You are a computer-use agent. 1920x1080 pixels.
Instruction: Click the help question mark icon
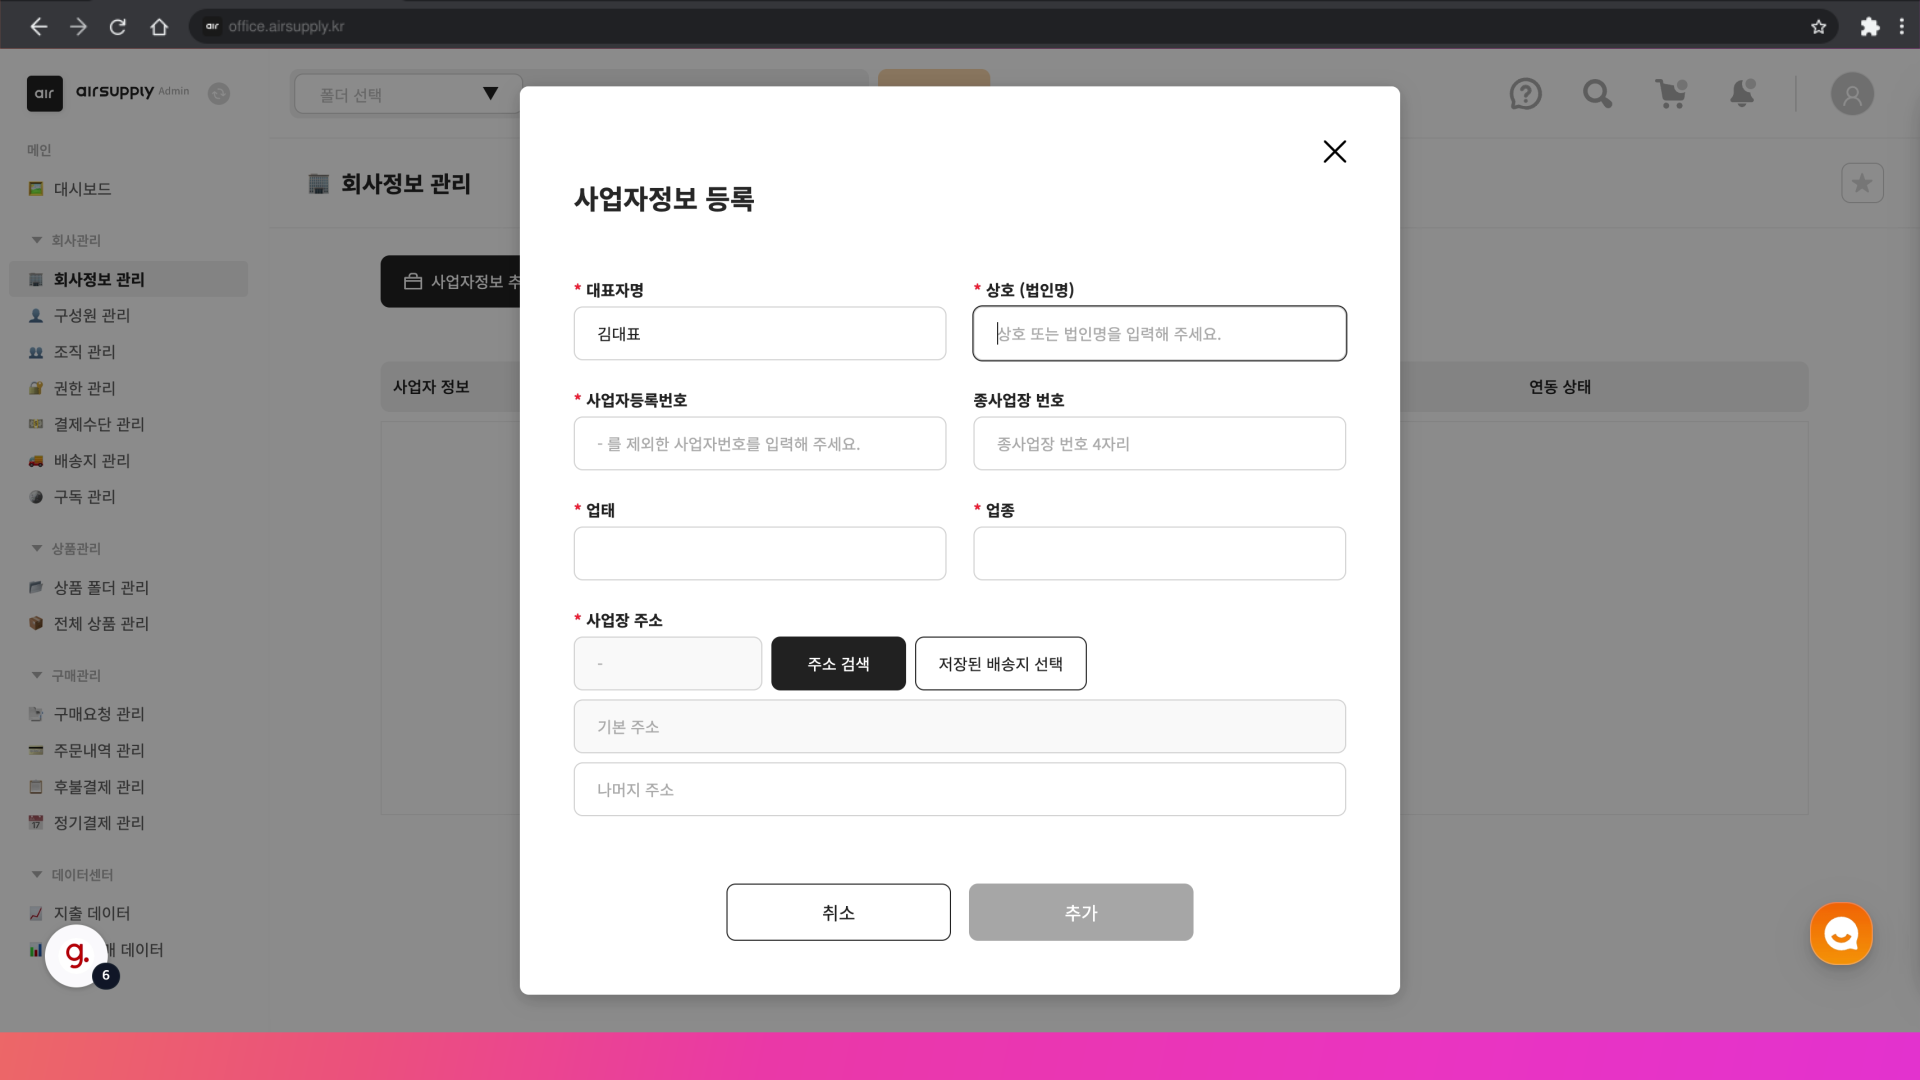(x=1525, y=94)
